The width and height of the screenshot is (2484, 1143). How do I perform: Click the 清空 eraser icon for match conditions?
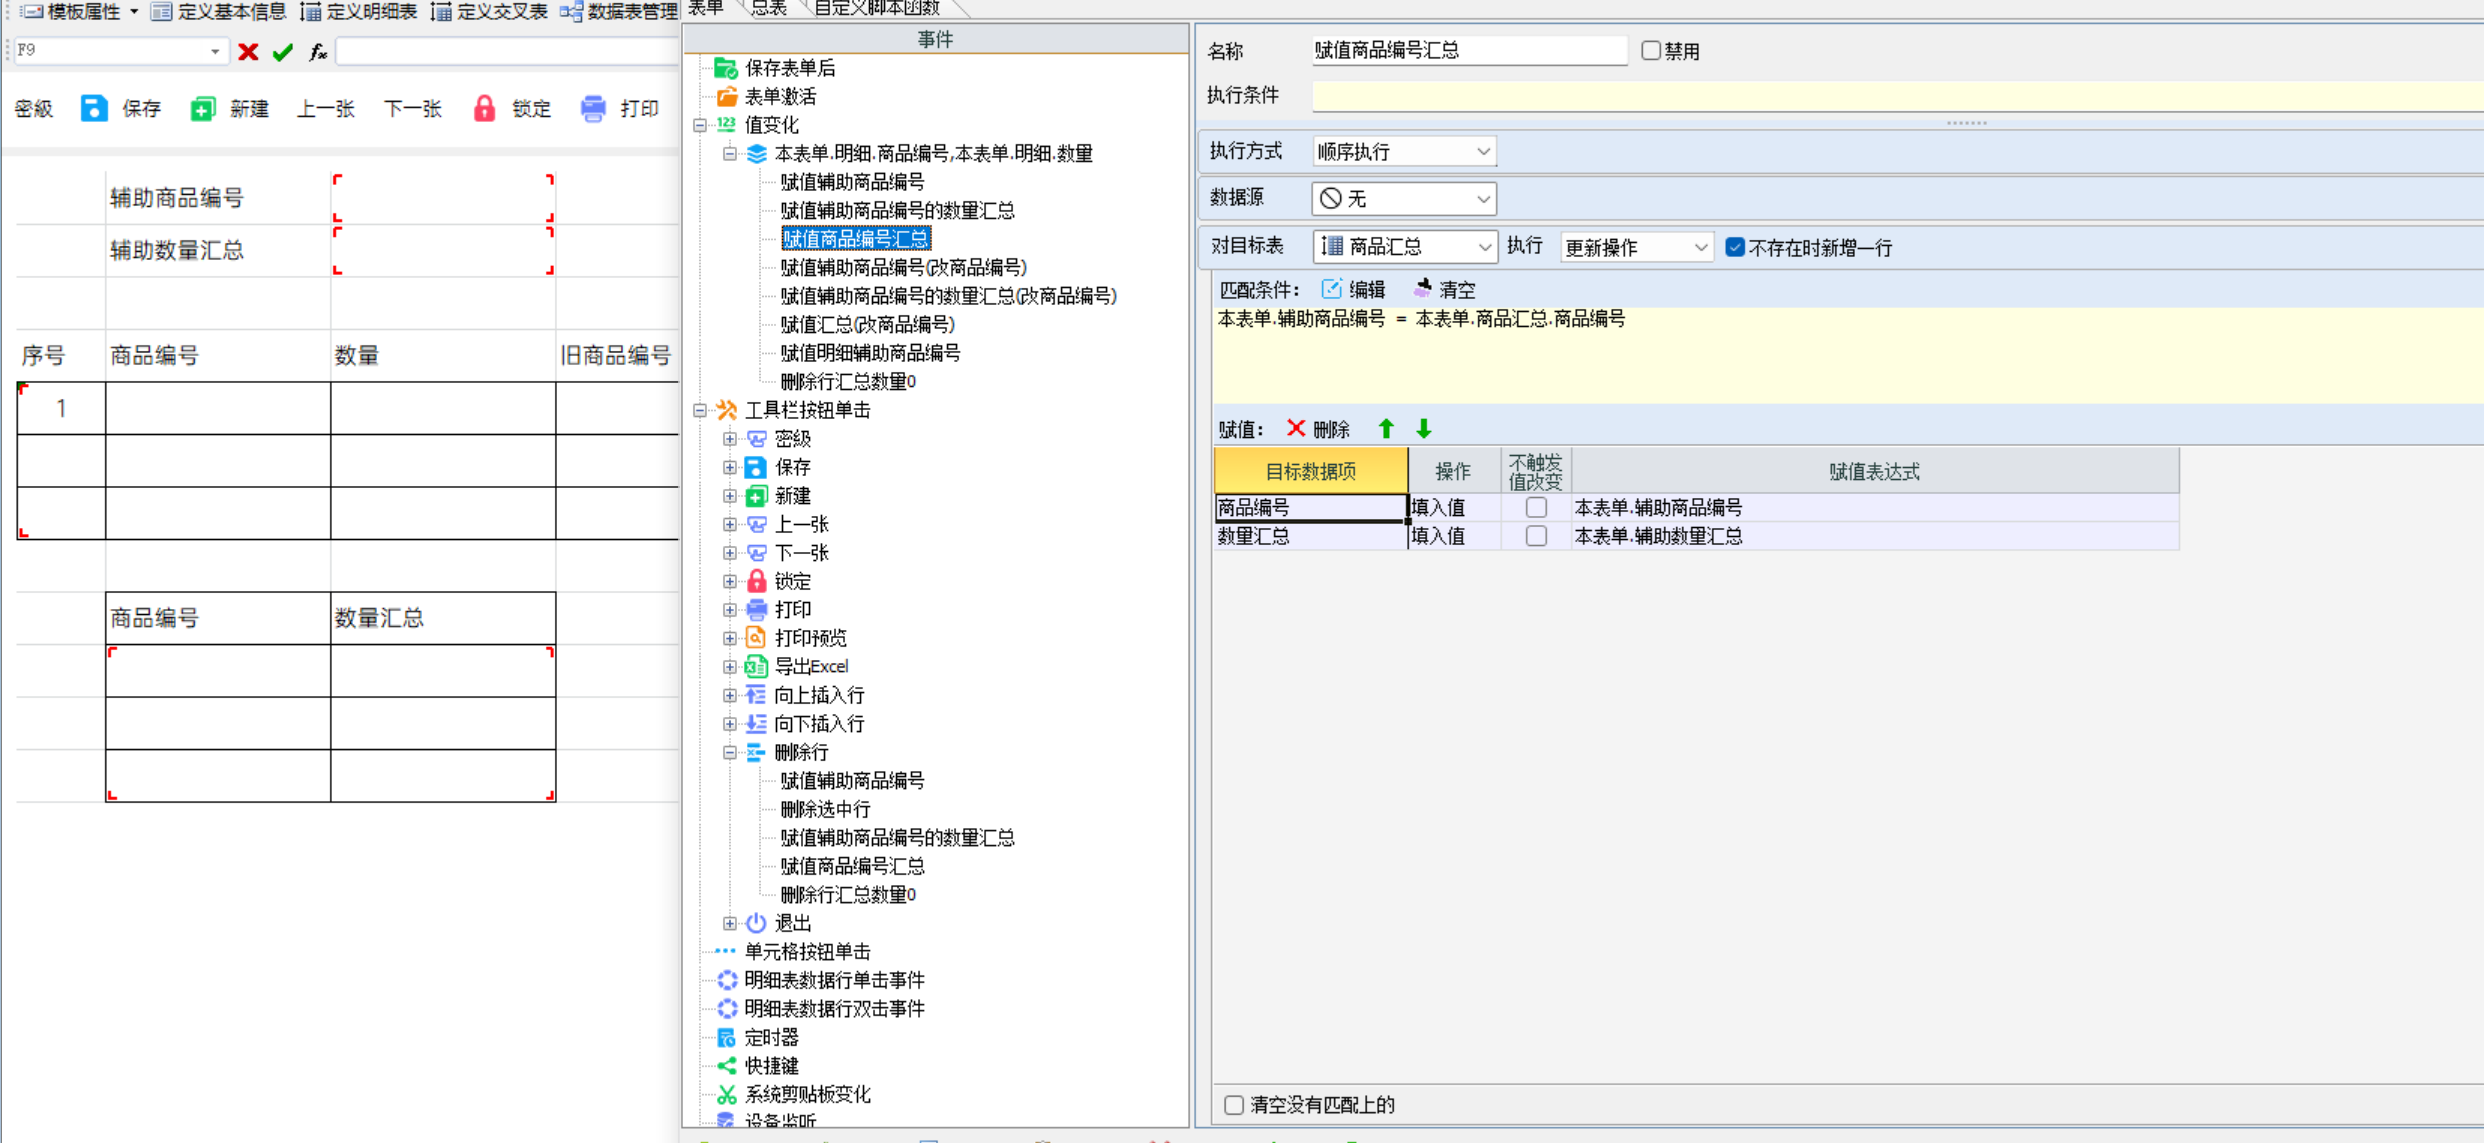pos(1423,289)
